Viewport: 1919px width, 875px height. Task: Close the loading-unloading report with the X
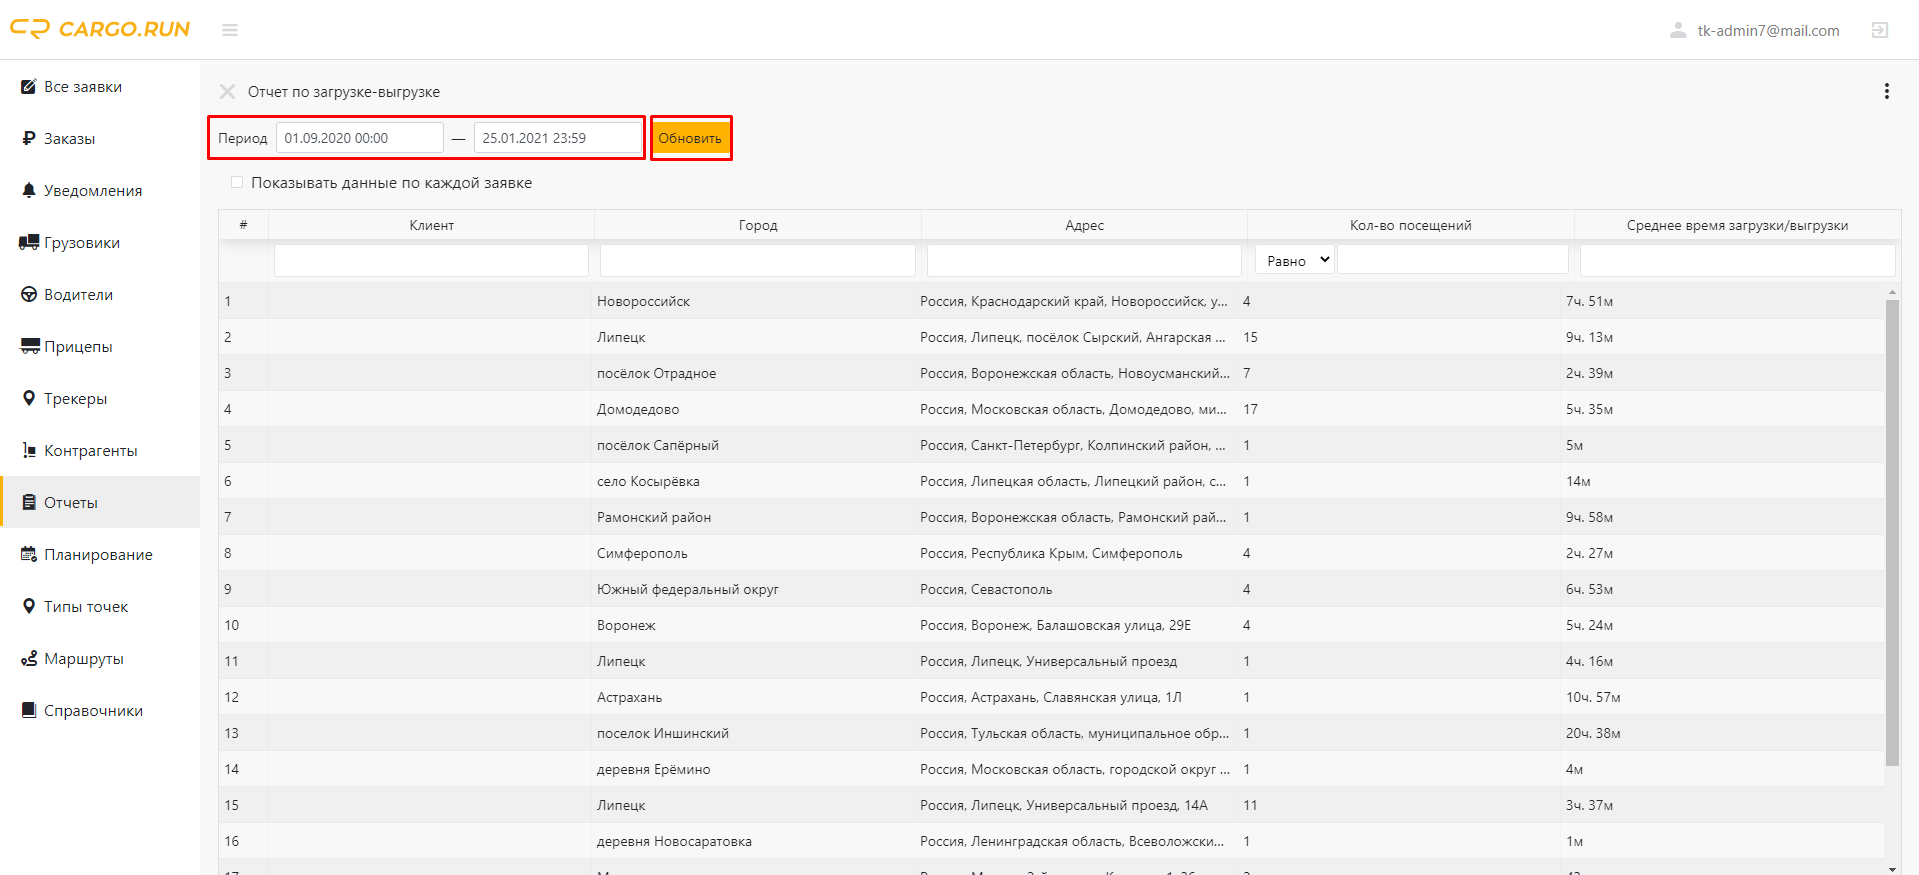click(x=228, y=92)
